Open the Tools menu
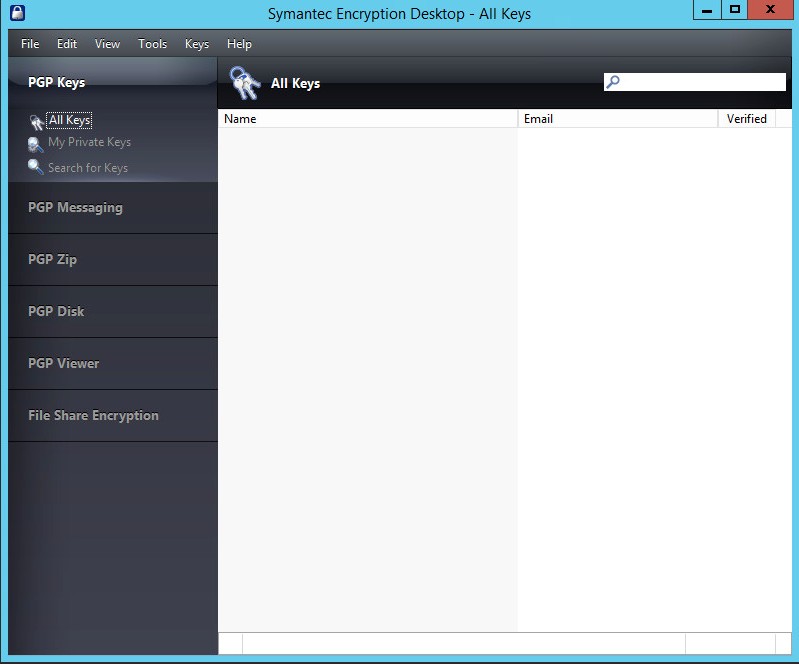799x664 pixels. pos(152,44)
